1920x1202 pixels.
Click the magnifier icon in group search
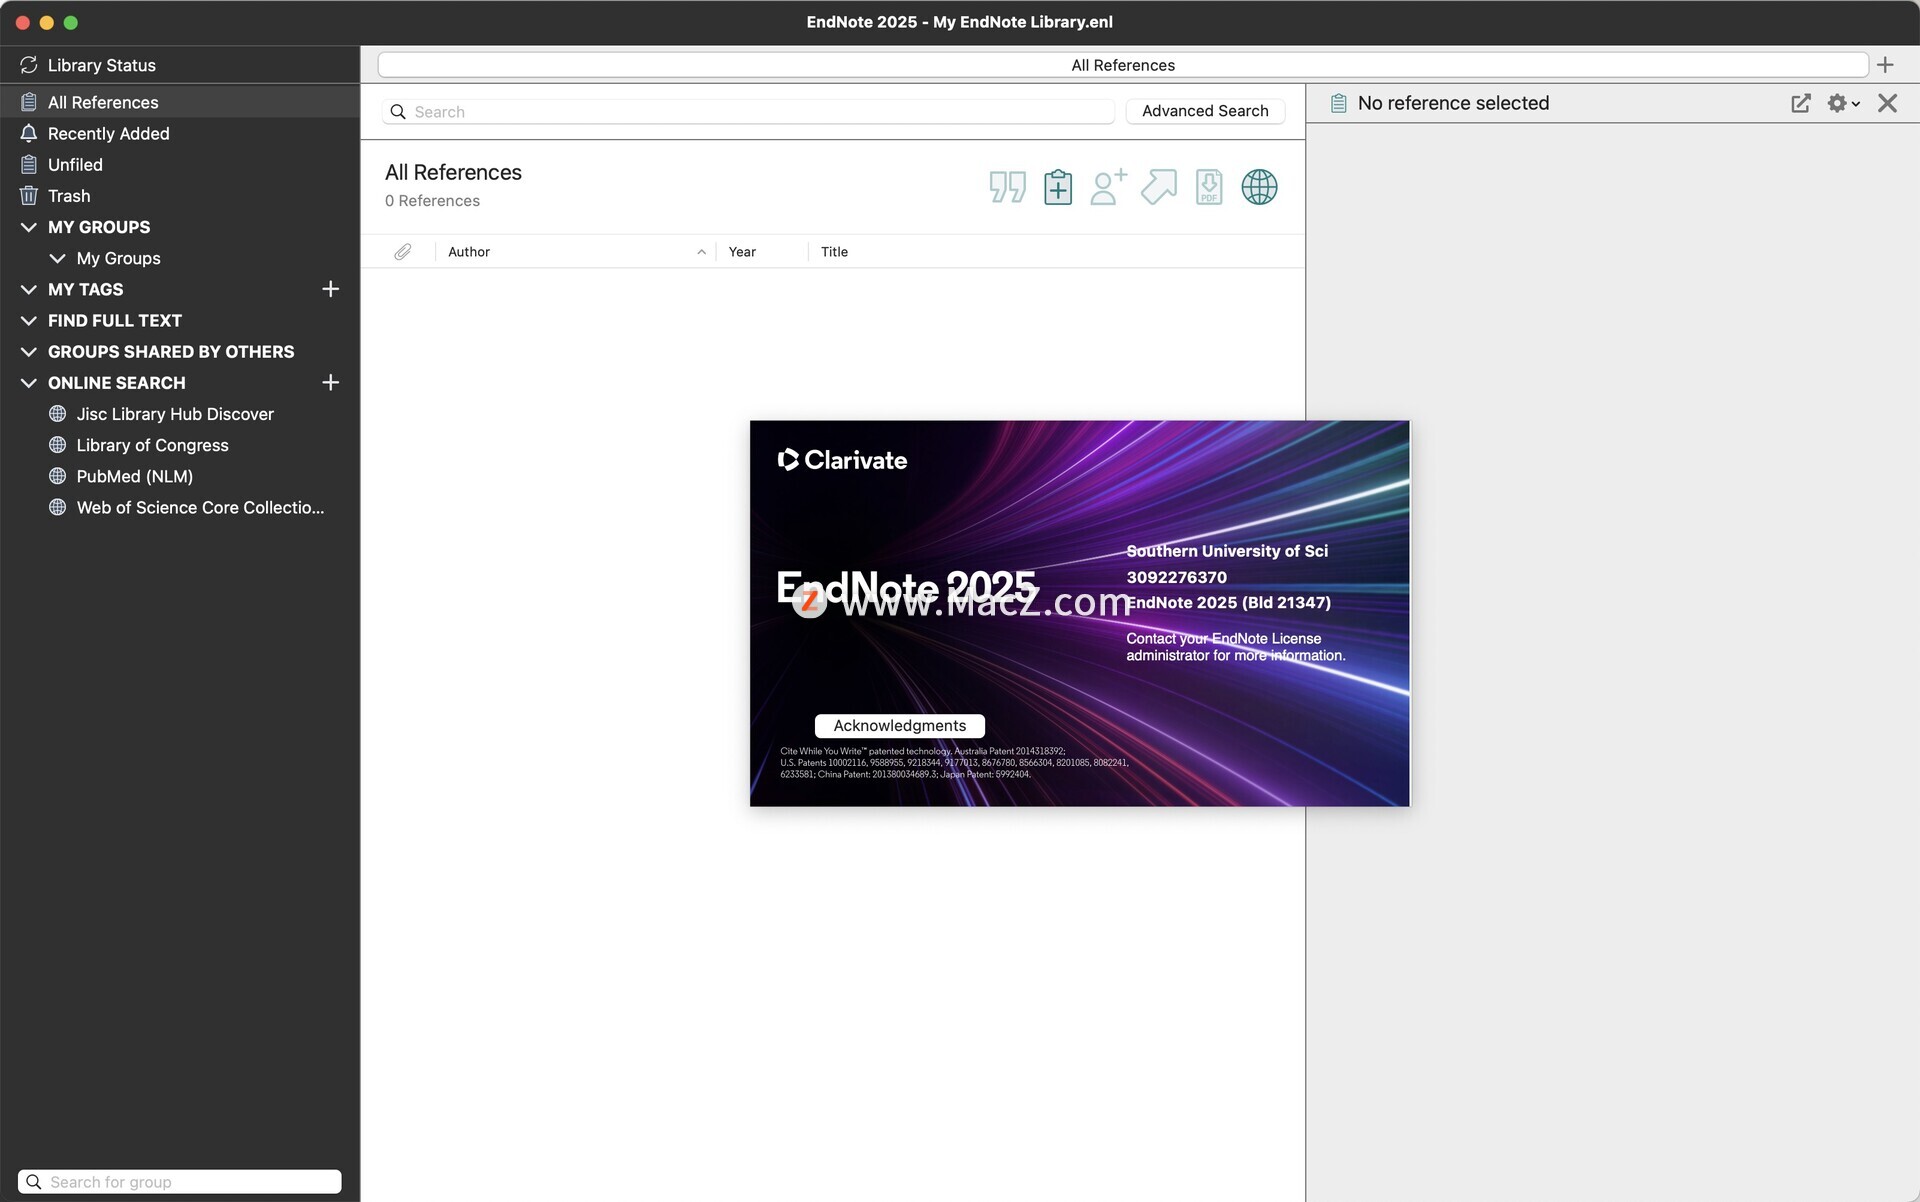pos(33,1182)
